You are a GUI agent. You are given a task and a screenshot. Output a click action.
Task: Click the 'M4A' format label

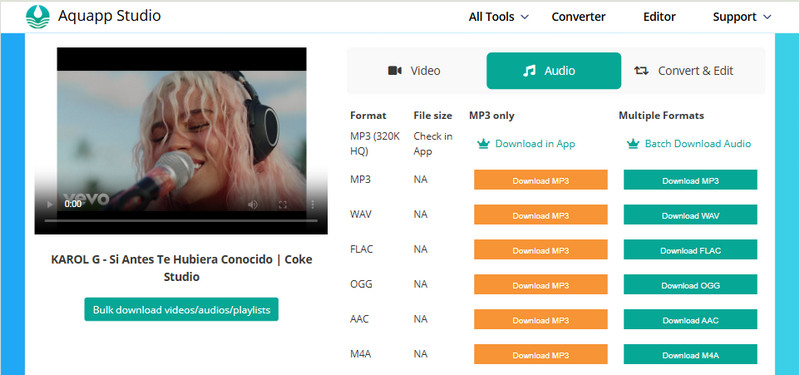pyautogui.click(x=361, y=354)
